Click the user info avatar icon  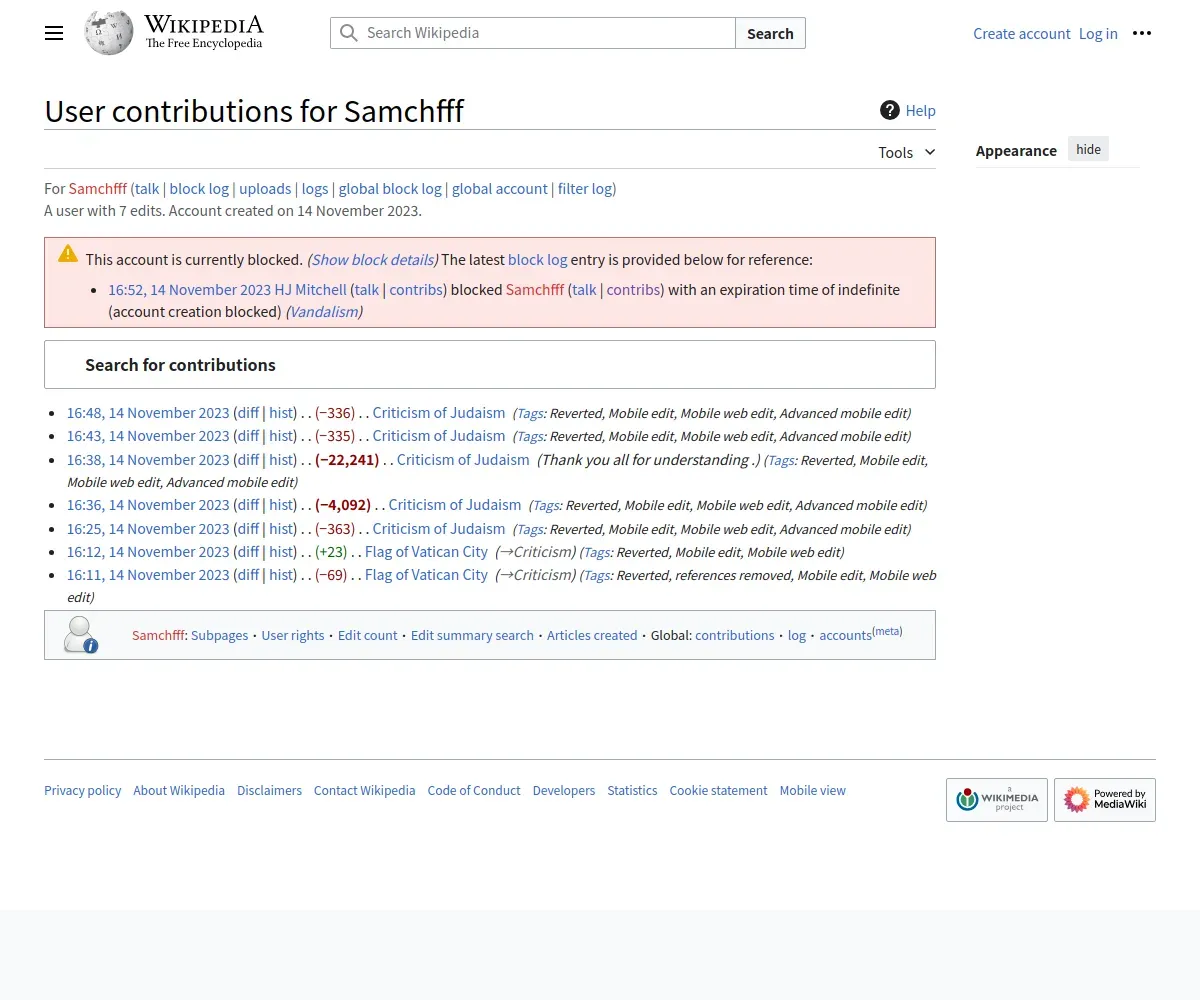80,635
